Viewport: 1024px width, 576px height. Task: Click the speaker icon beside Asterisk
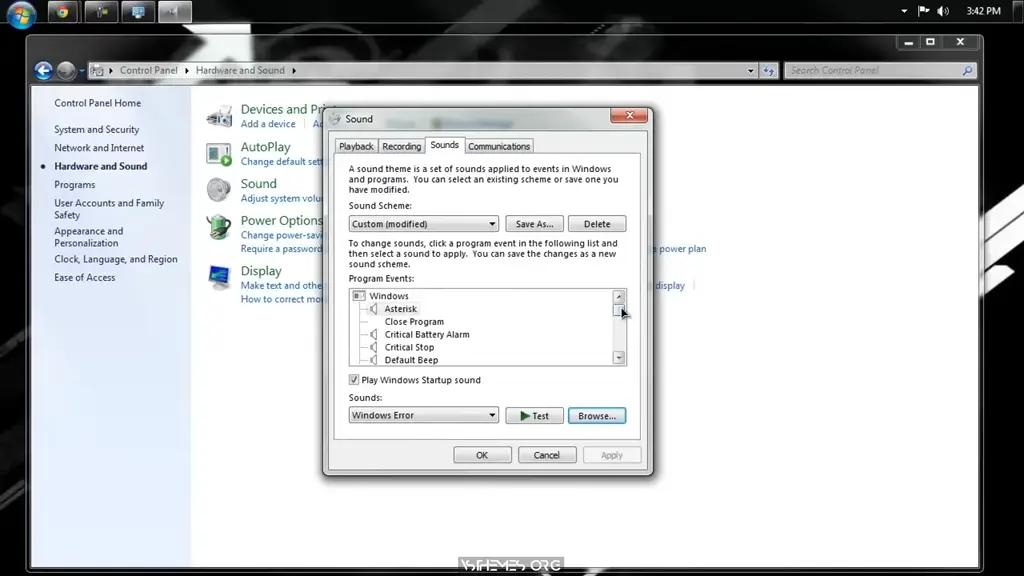372,309
